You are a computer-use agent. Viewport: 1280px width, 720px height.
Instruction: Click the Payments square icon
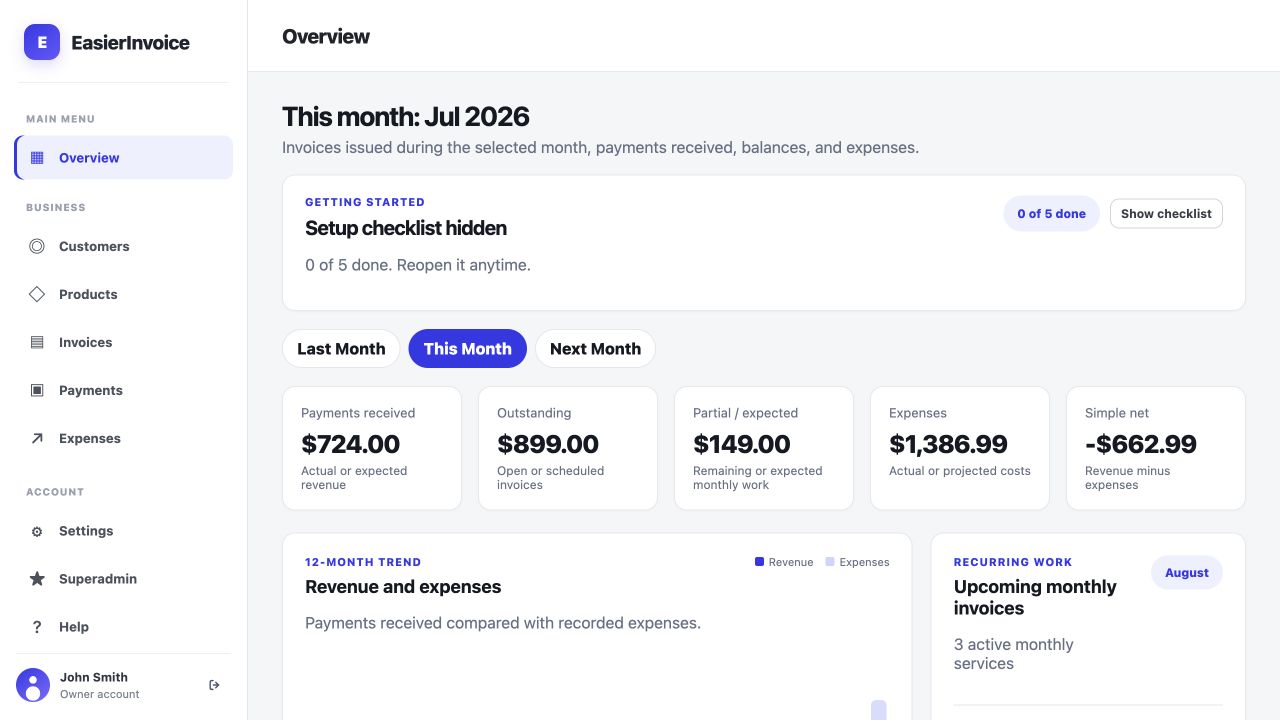[x=37, y=390]
